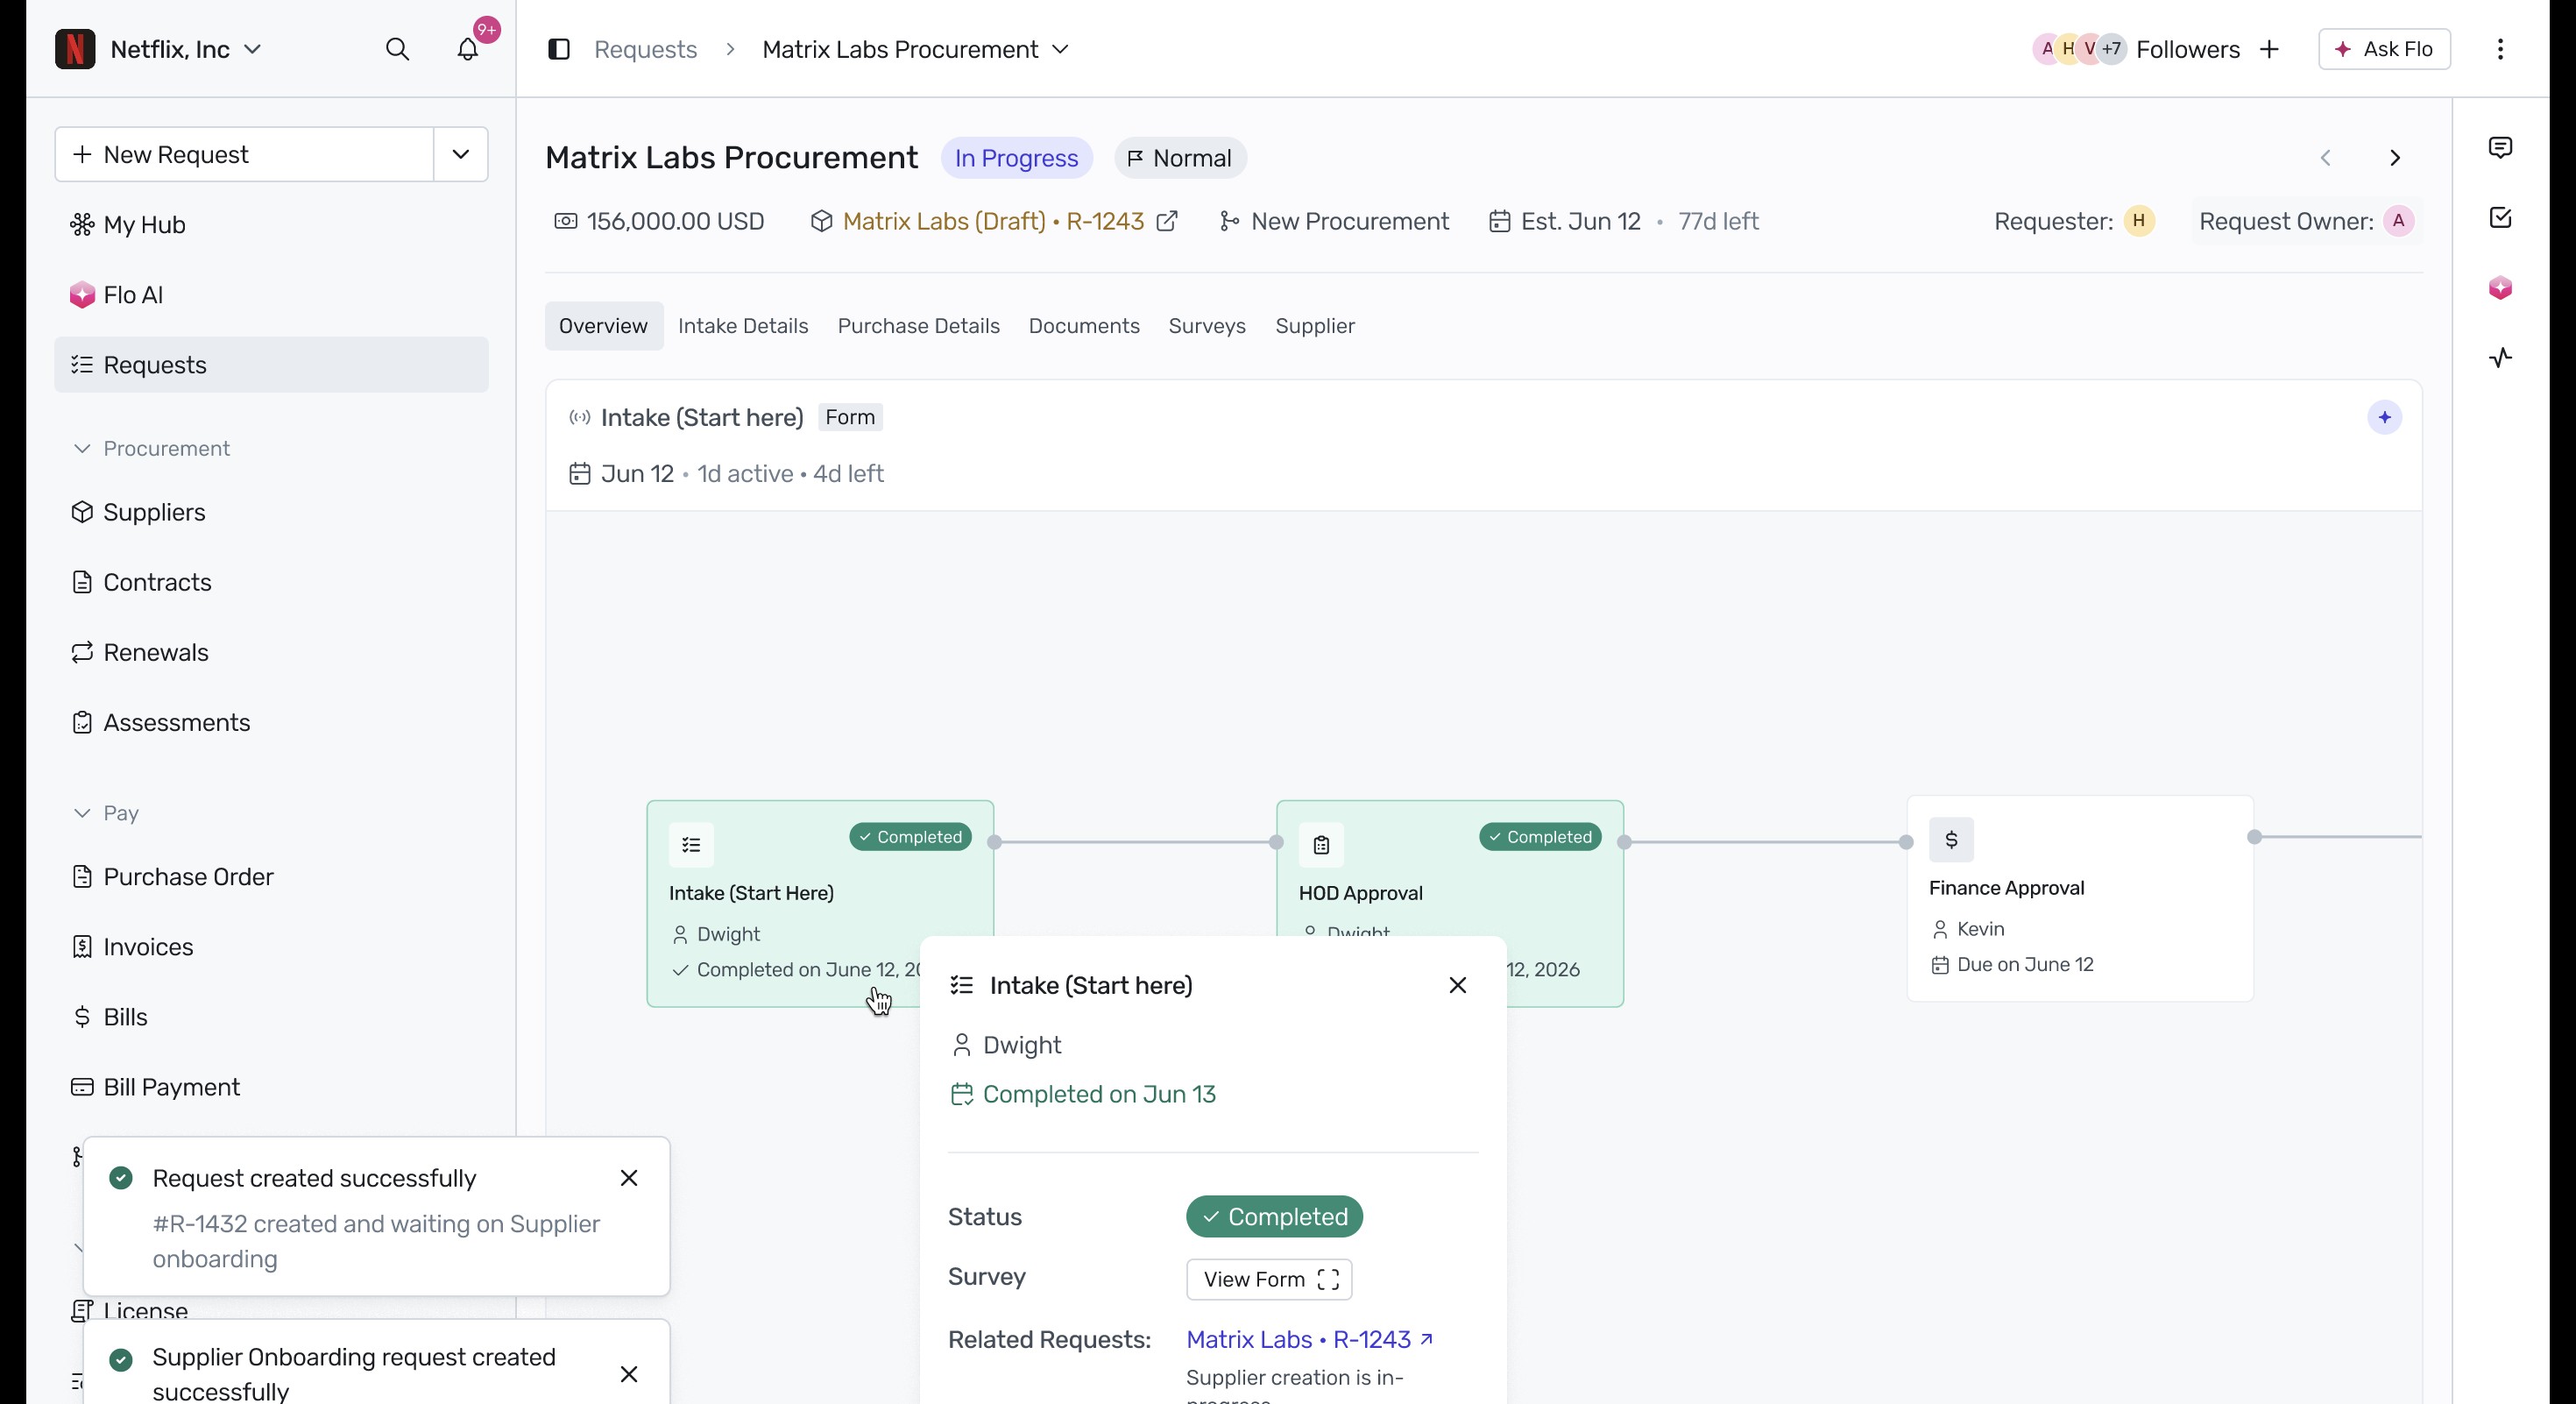Viewport: 2576px width, 1404px height.
Task: Open Suppliers in sidebar
Action: 271,512
